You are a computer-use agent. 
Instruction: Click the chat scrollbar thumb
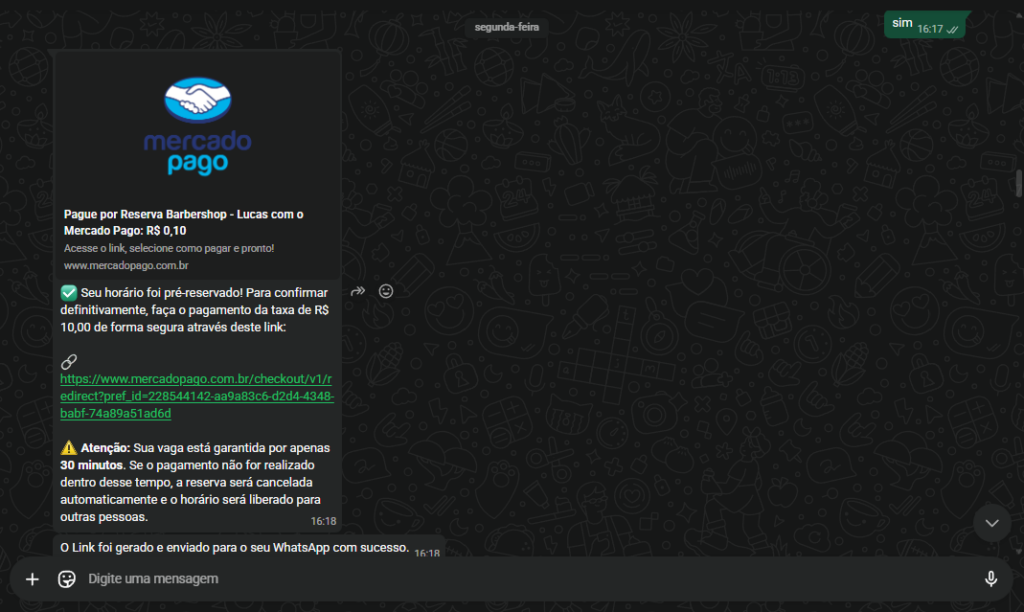pyautogui.click(x=1019, y=183)
